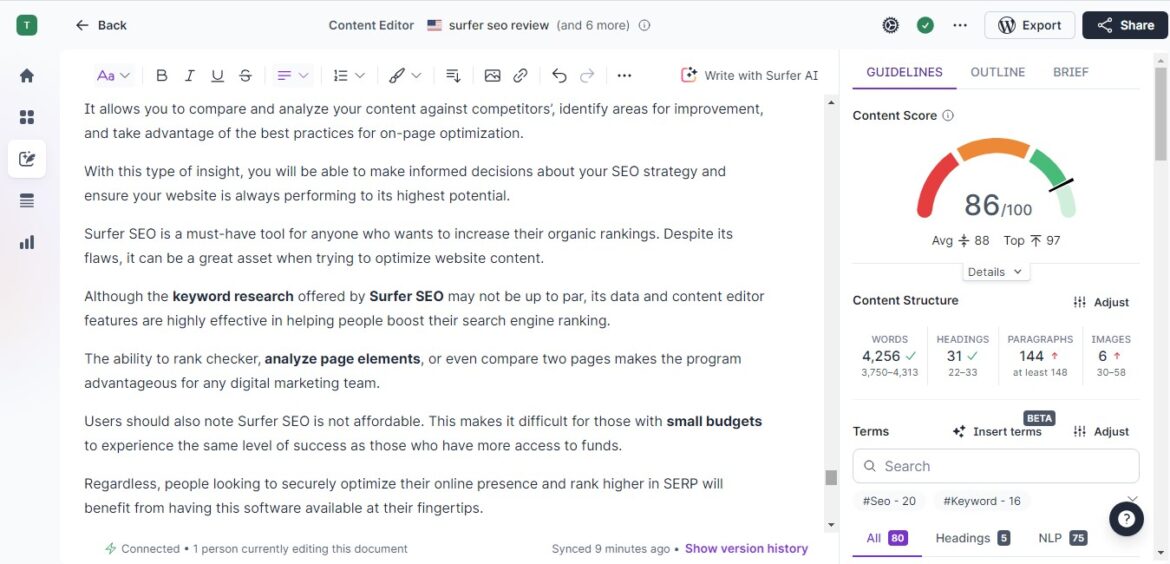This screenshot has width=1170, height=564.
Task: Adjust the Content Structure settings
Action: tap(1101, 302)
